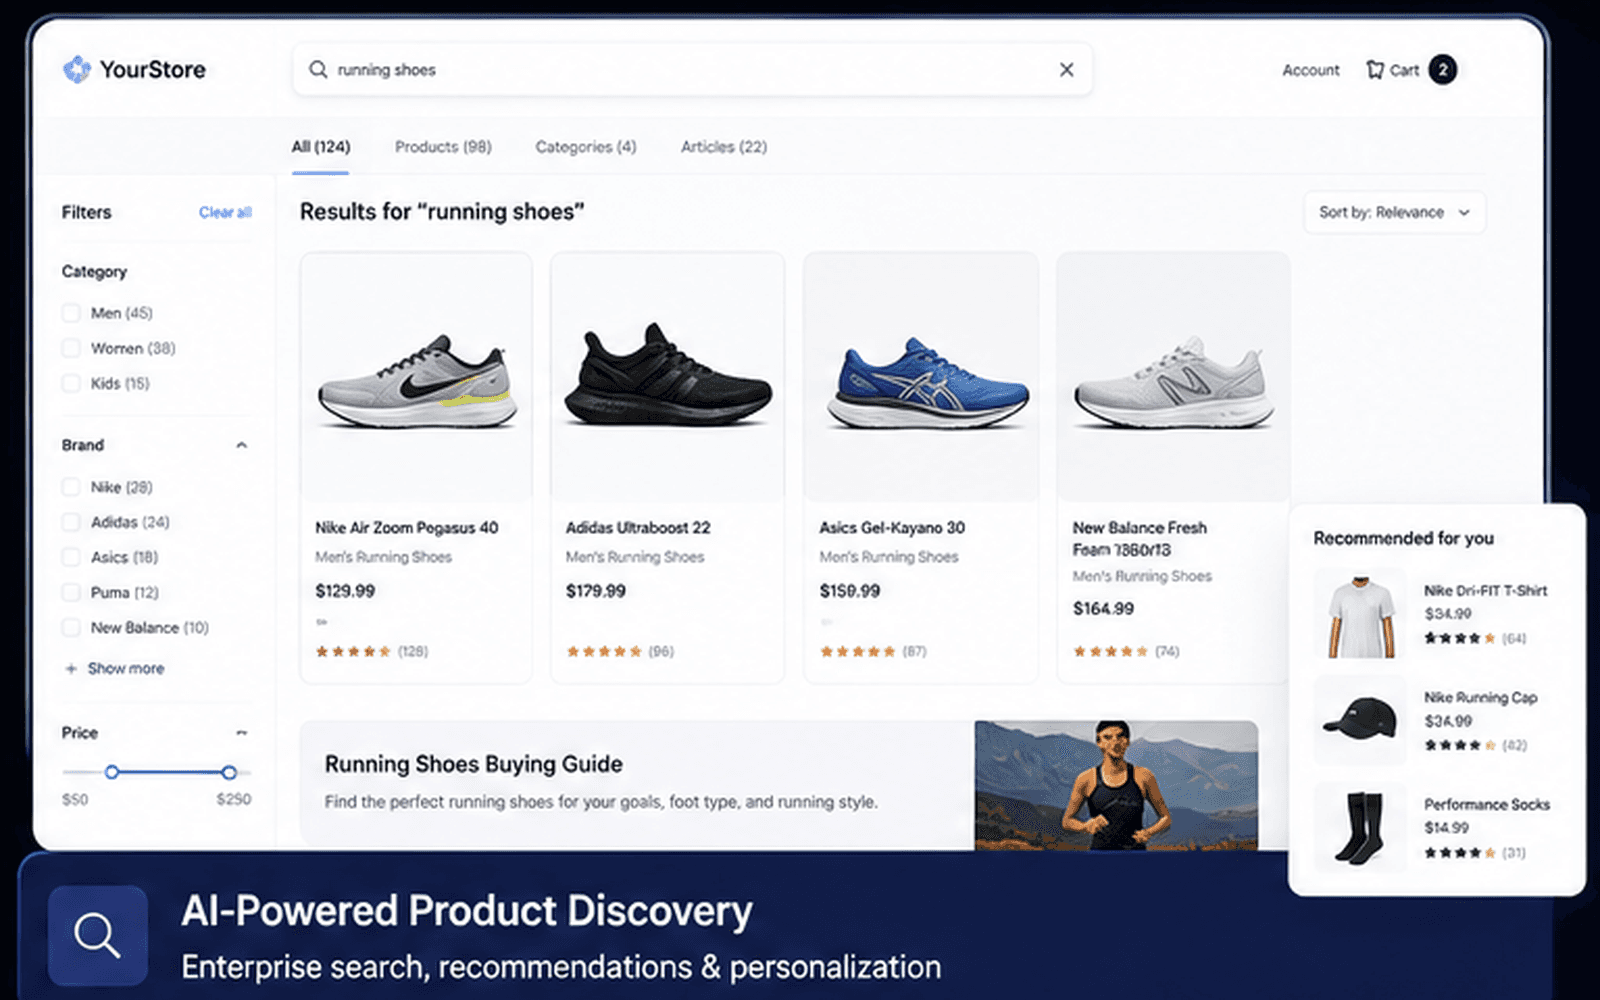1600x1000 pixels.
Task: Open the Running Shoes Buying Guide heading
Action: pos(474,764)
